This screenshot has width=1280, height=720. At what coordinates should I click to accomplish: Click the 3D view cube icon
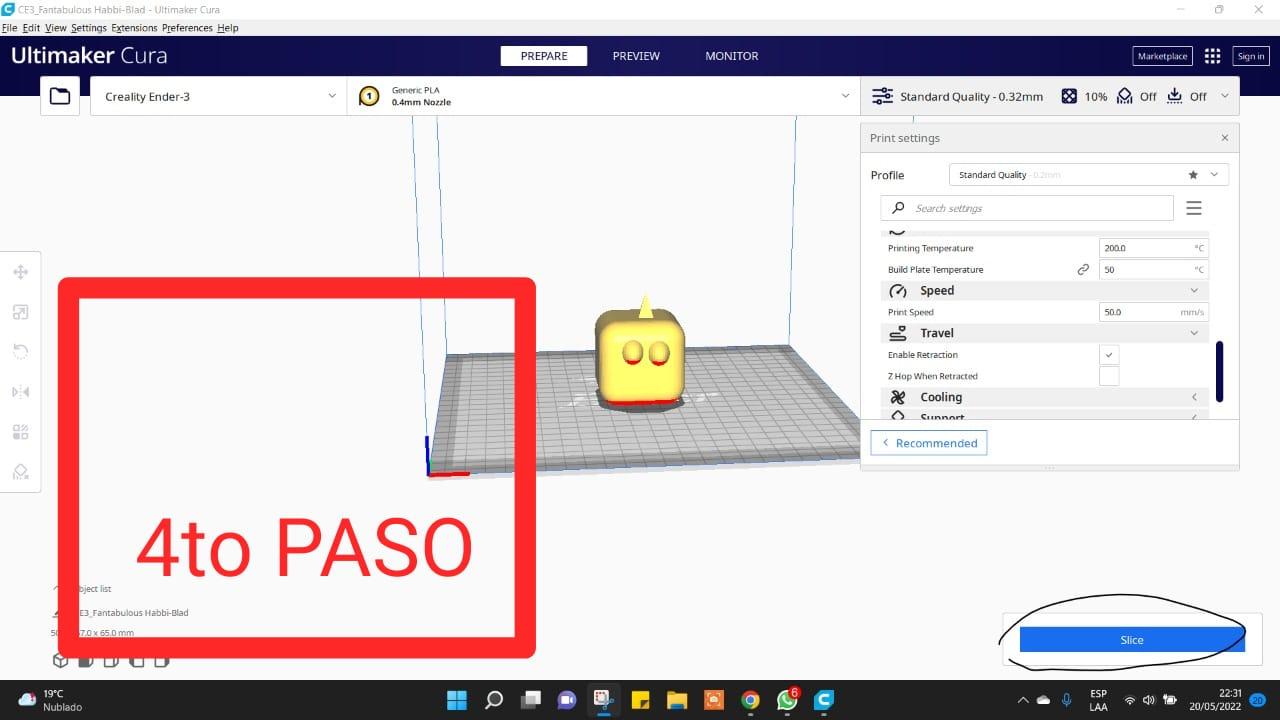pyautogui.click(x=60, y=660)
